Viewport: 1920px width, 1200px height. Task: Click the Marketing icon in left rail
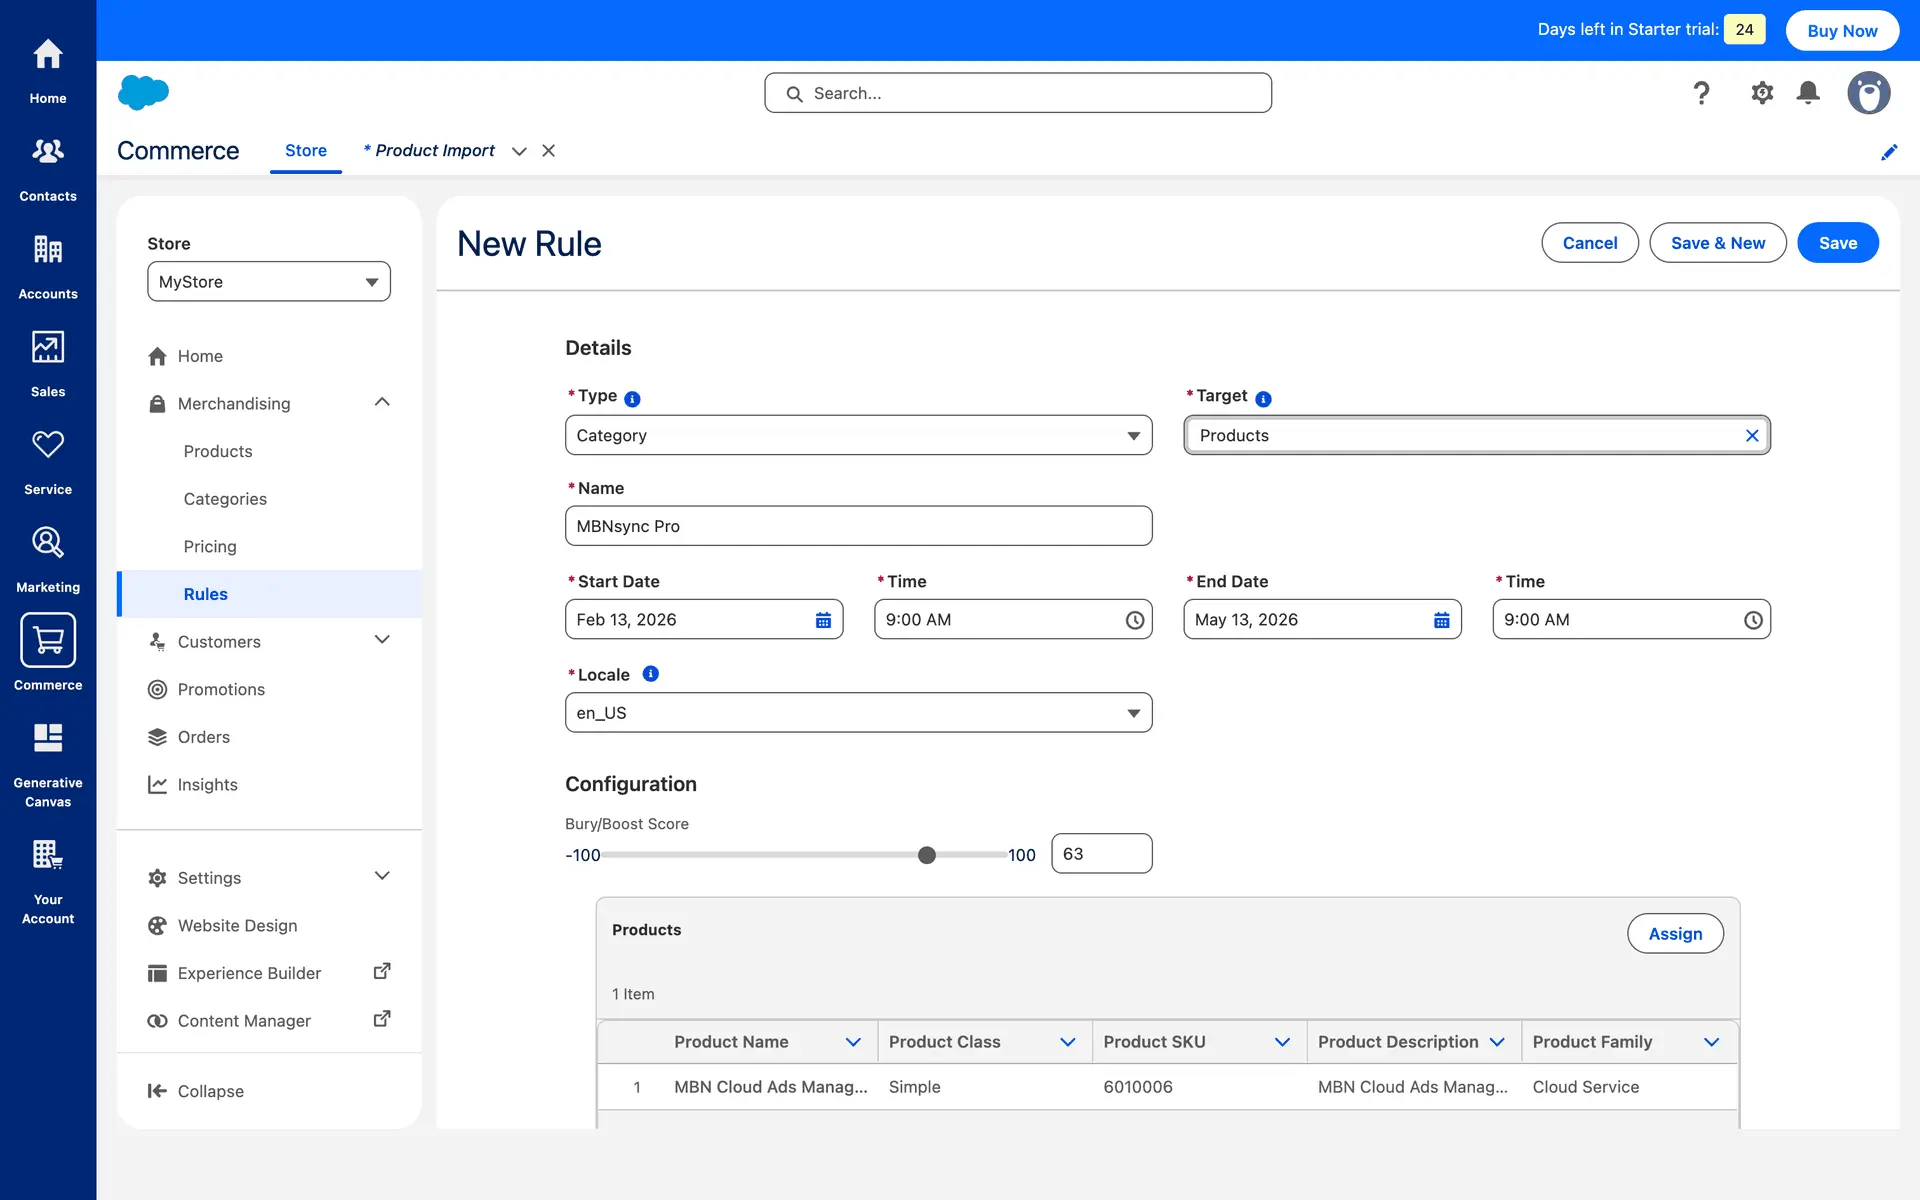[48, 543]
